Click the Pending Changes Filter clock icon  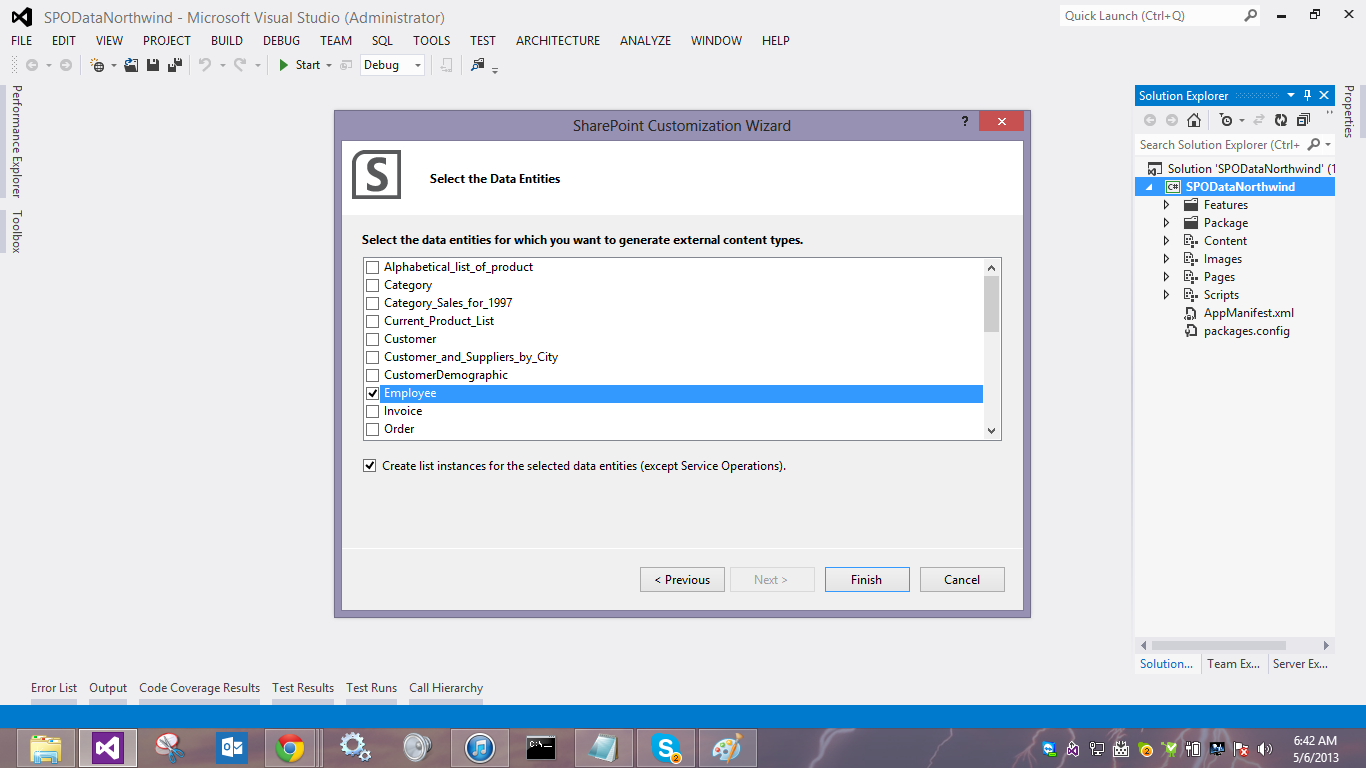(x=1226, y=120)
